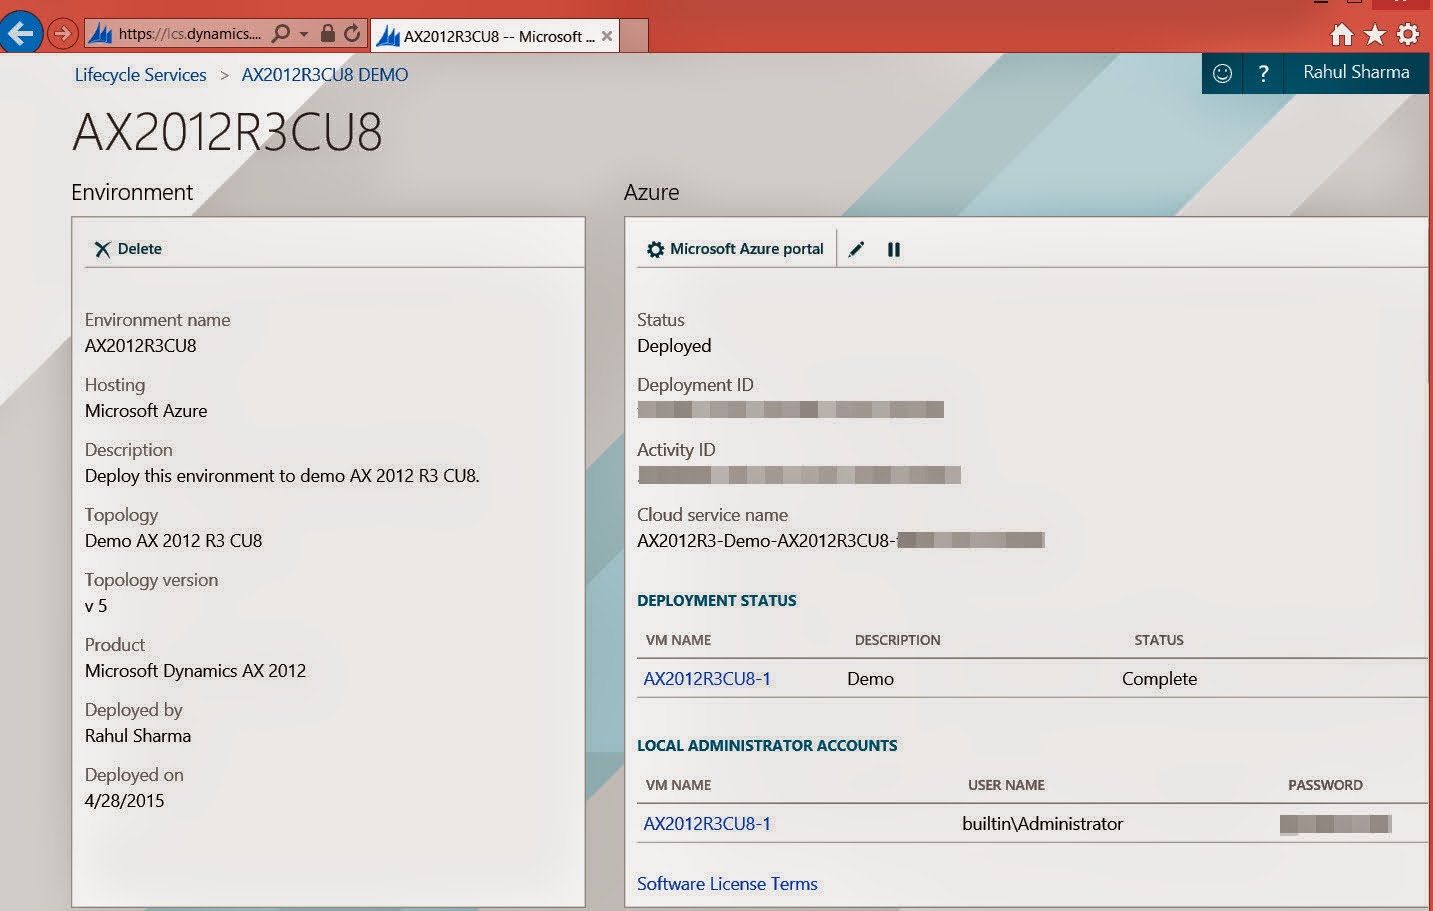The height and width of the screenshot is (911, 1433).
Task: Click the pause deployment icon
Action: (894, 250)
